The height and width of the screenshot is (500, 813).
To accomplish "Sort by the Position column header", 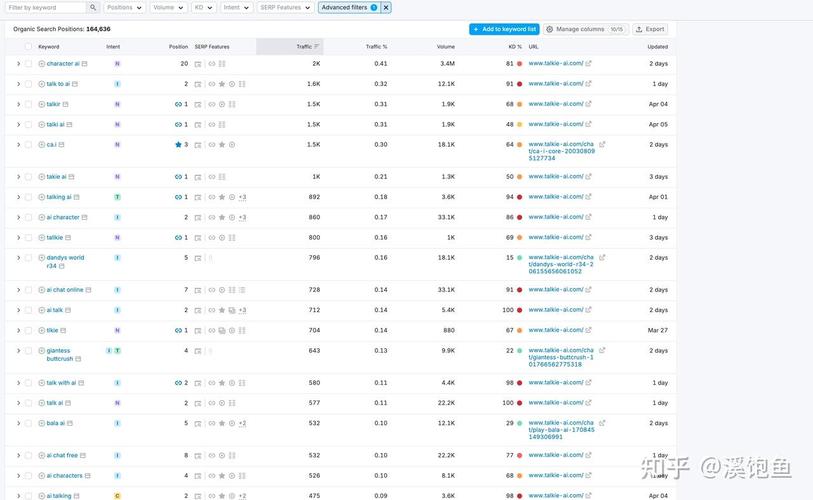I will click(x=178, y=47).
